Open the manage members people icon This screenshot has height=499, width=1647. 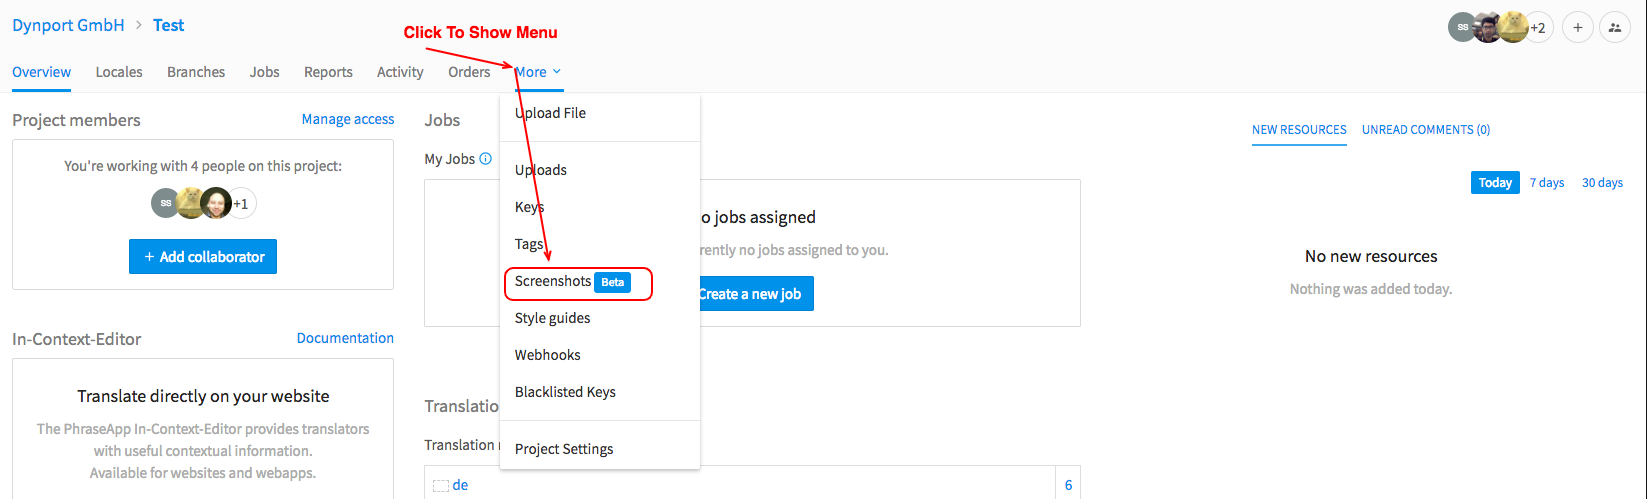[x=1615, y=28]
